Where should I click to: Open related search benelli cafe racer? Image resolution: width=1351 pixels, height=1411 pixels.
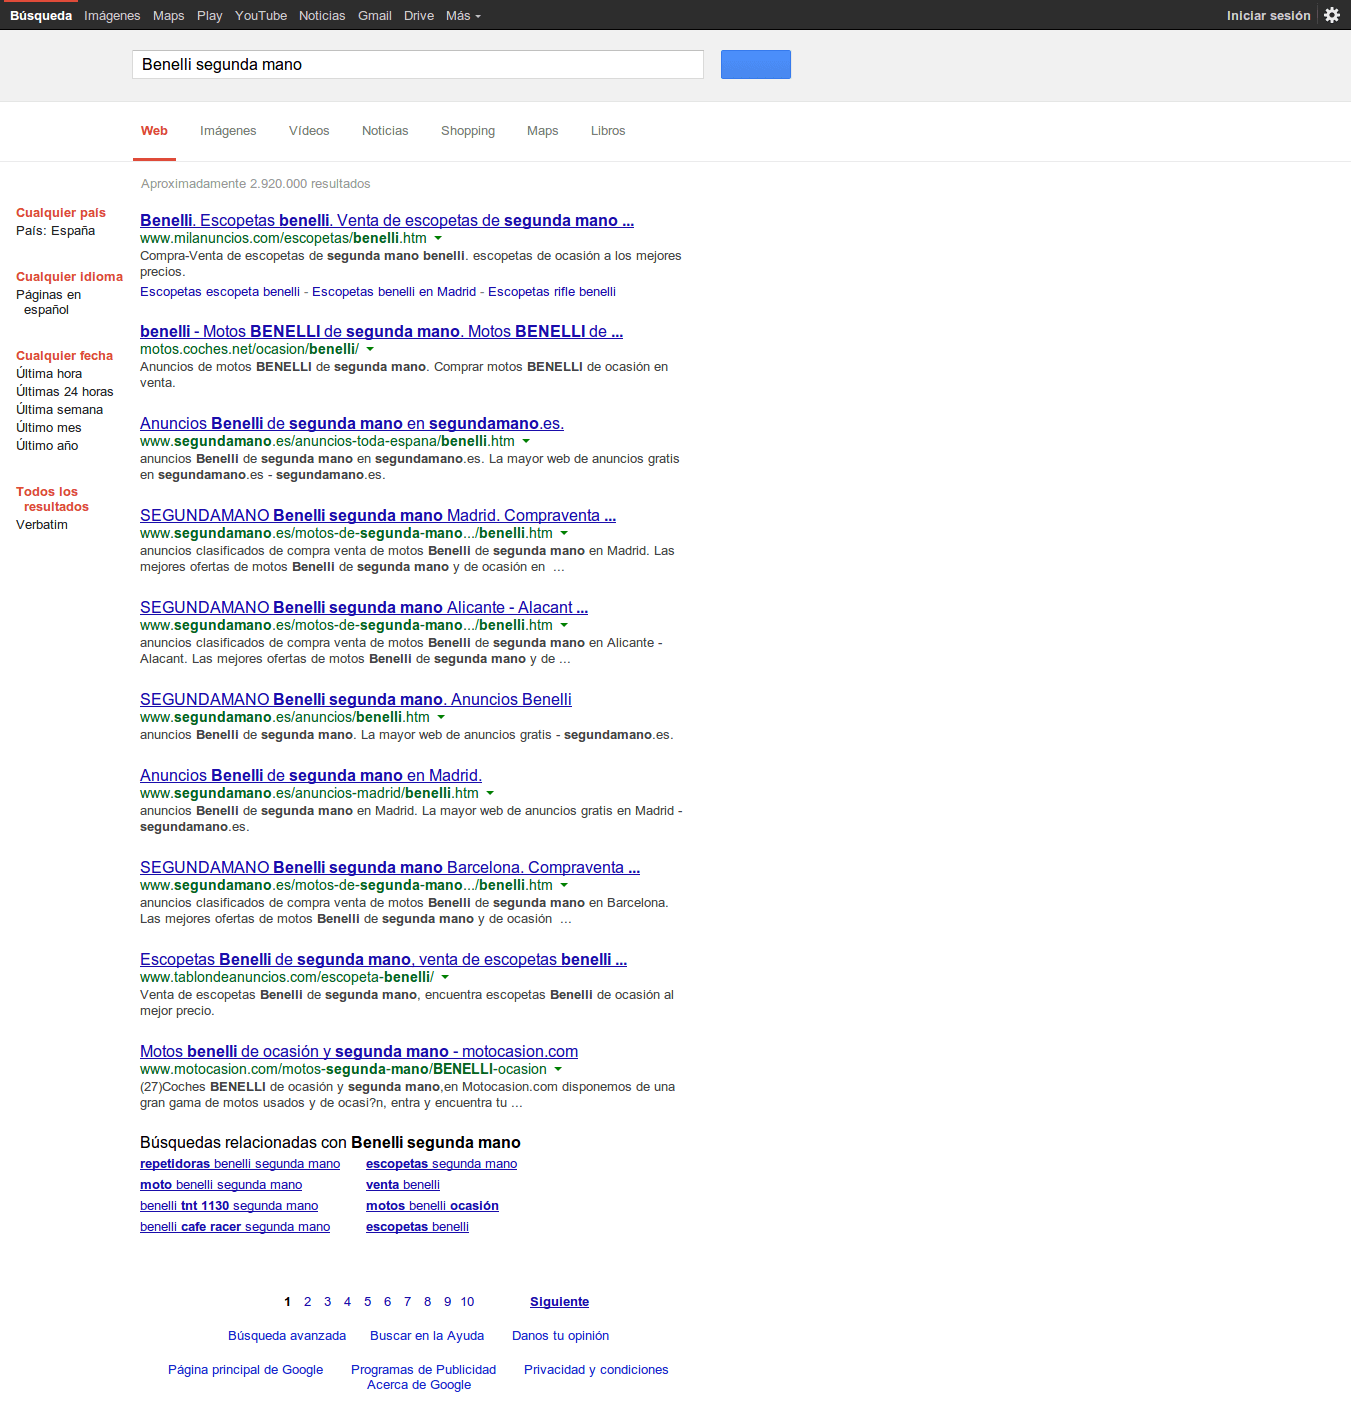pos(235,1227)
